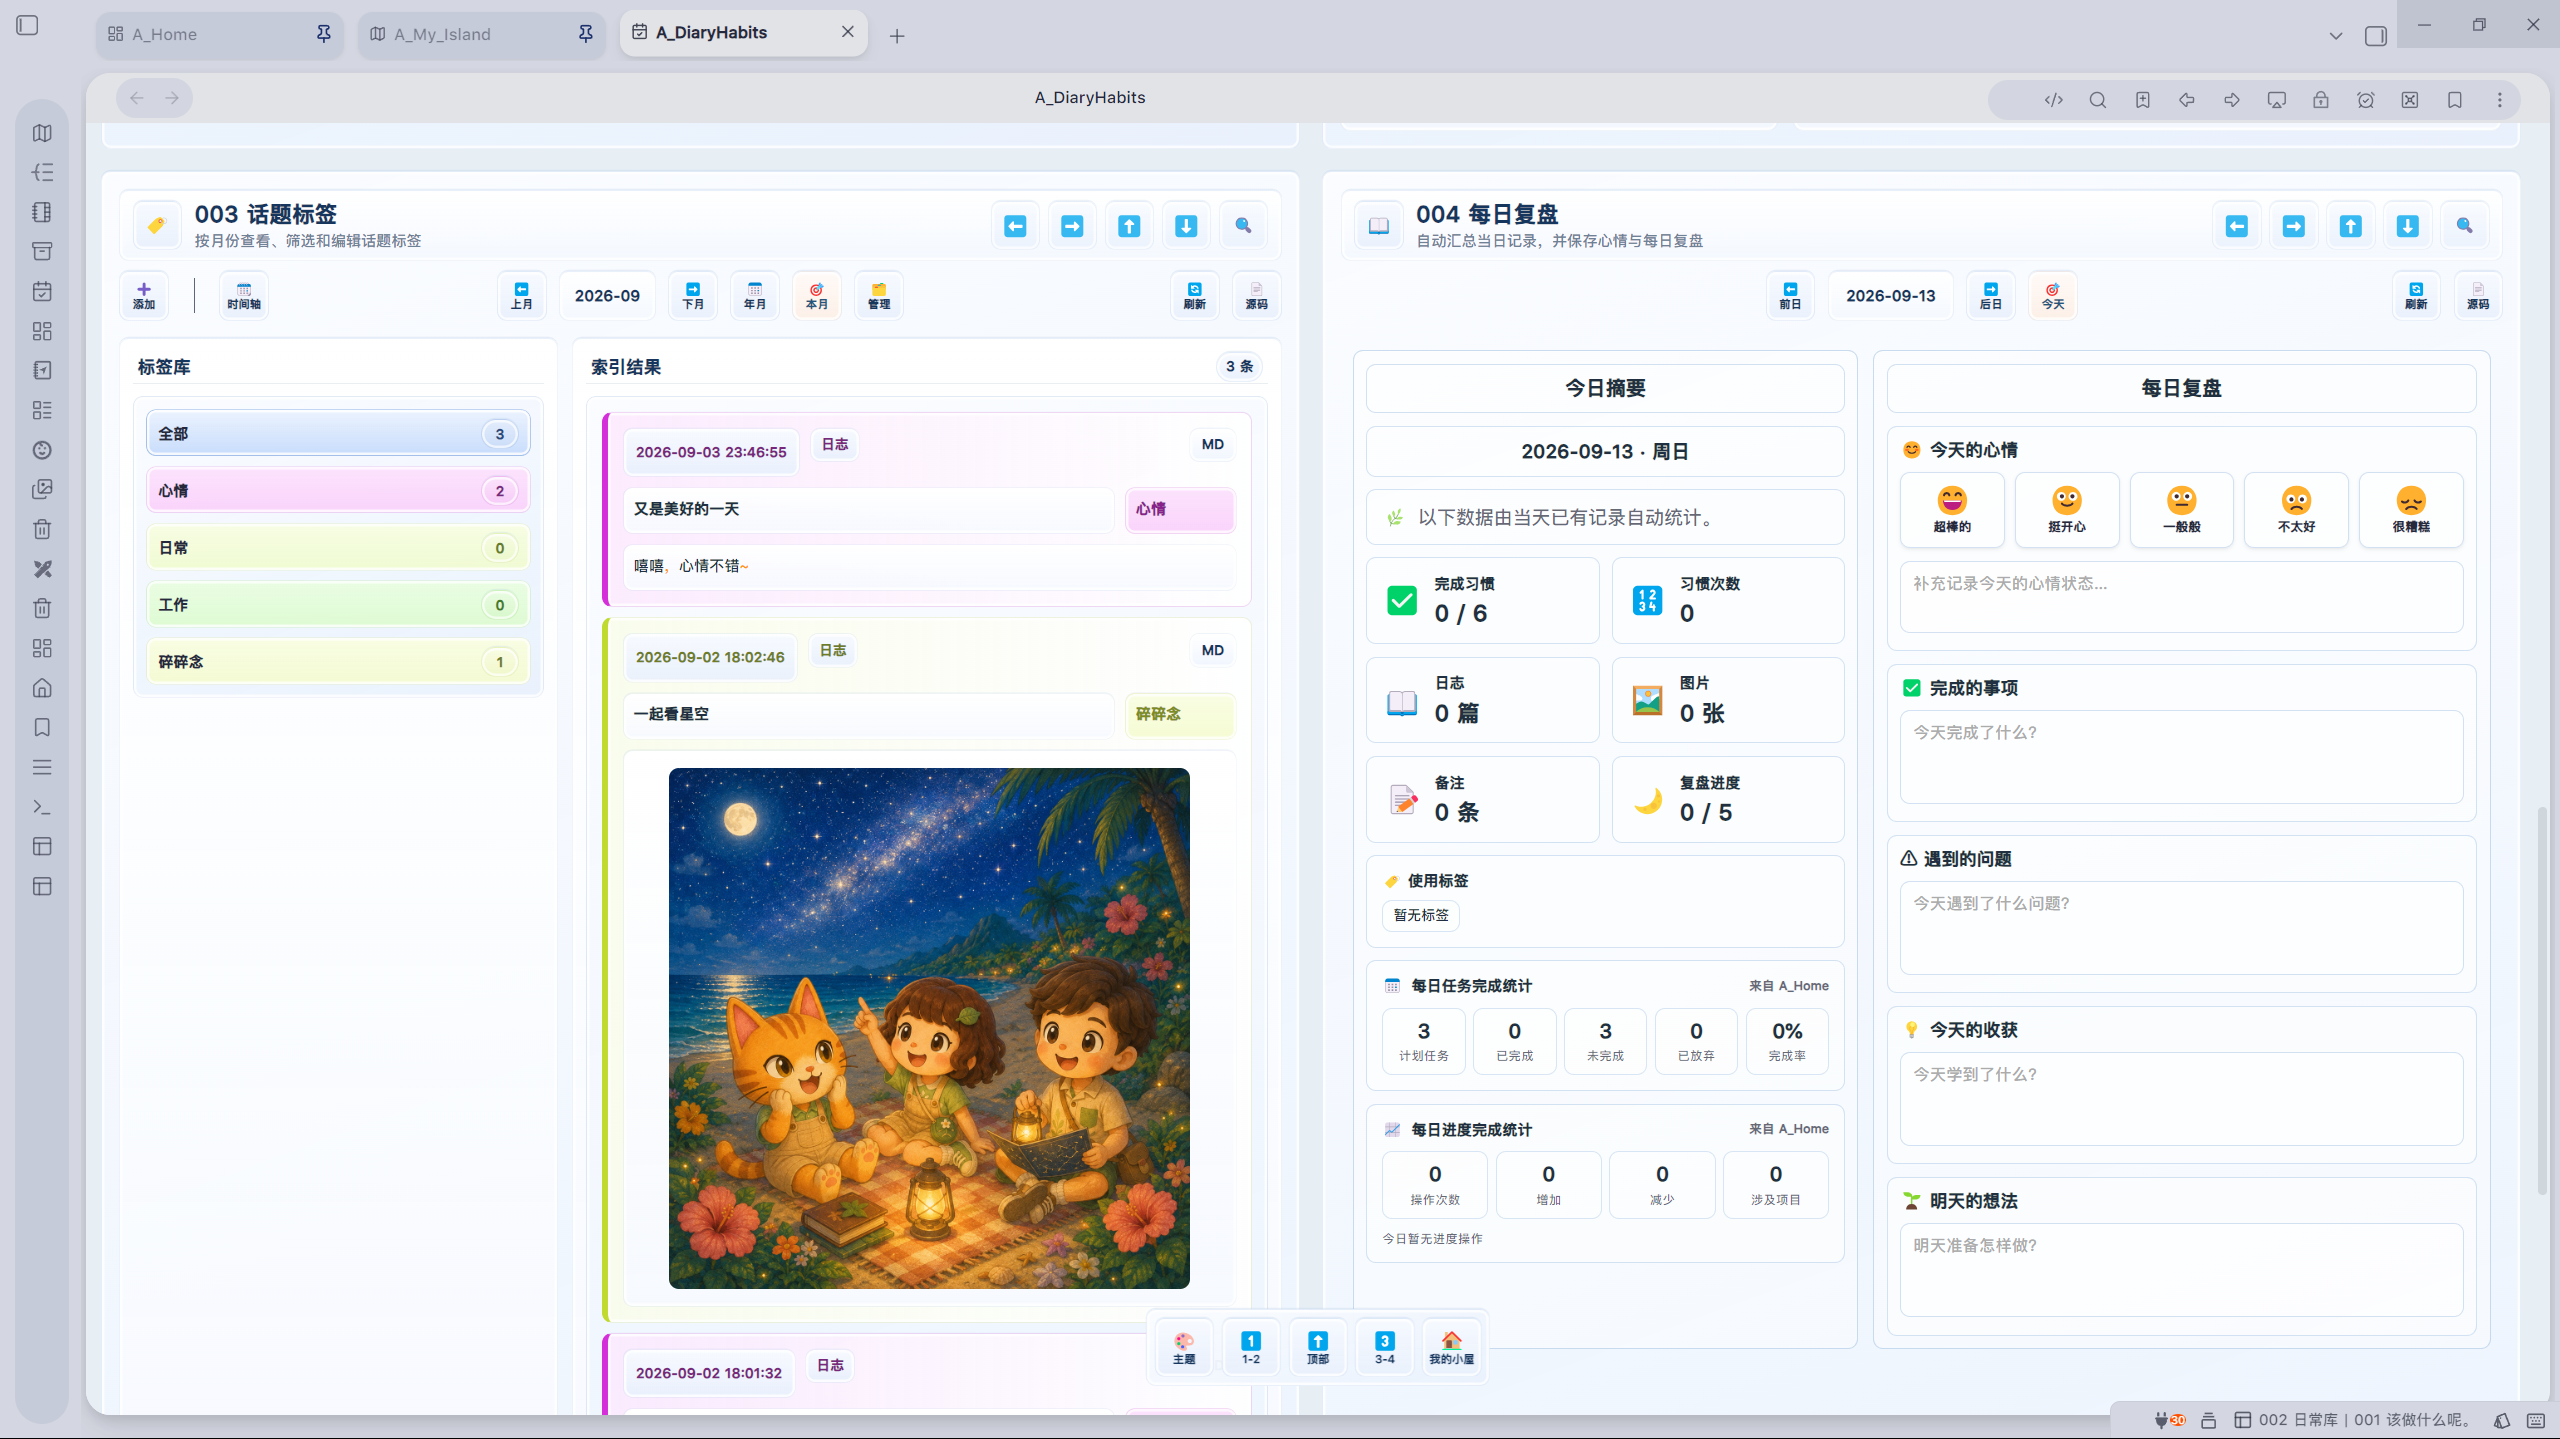Toggle source code view icon in top toolbar
Screen dimensions: 2560x1439
click(x=2053, y=100)
